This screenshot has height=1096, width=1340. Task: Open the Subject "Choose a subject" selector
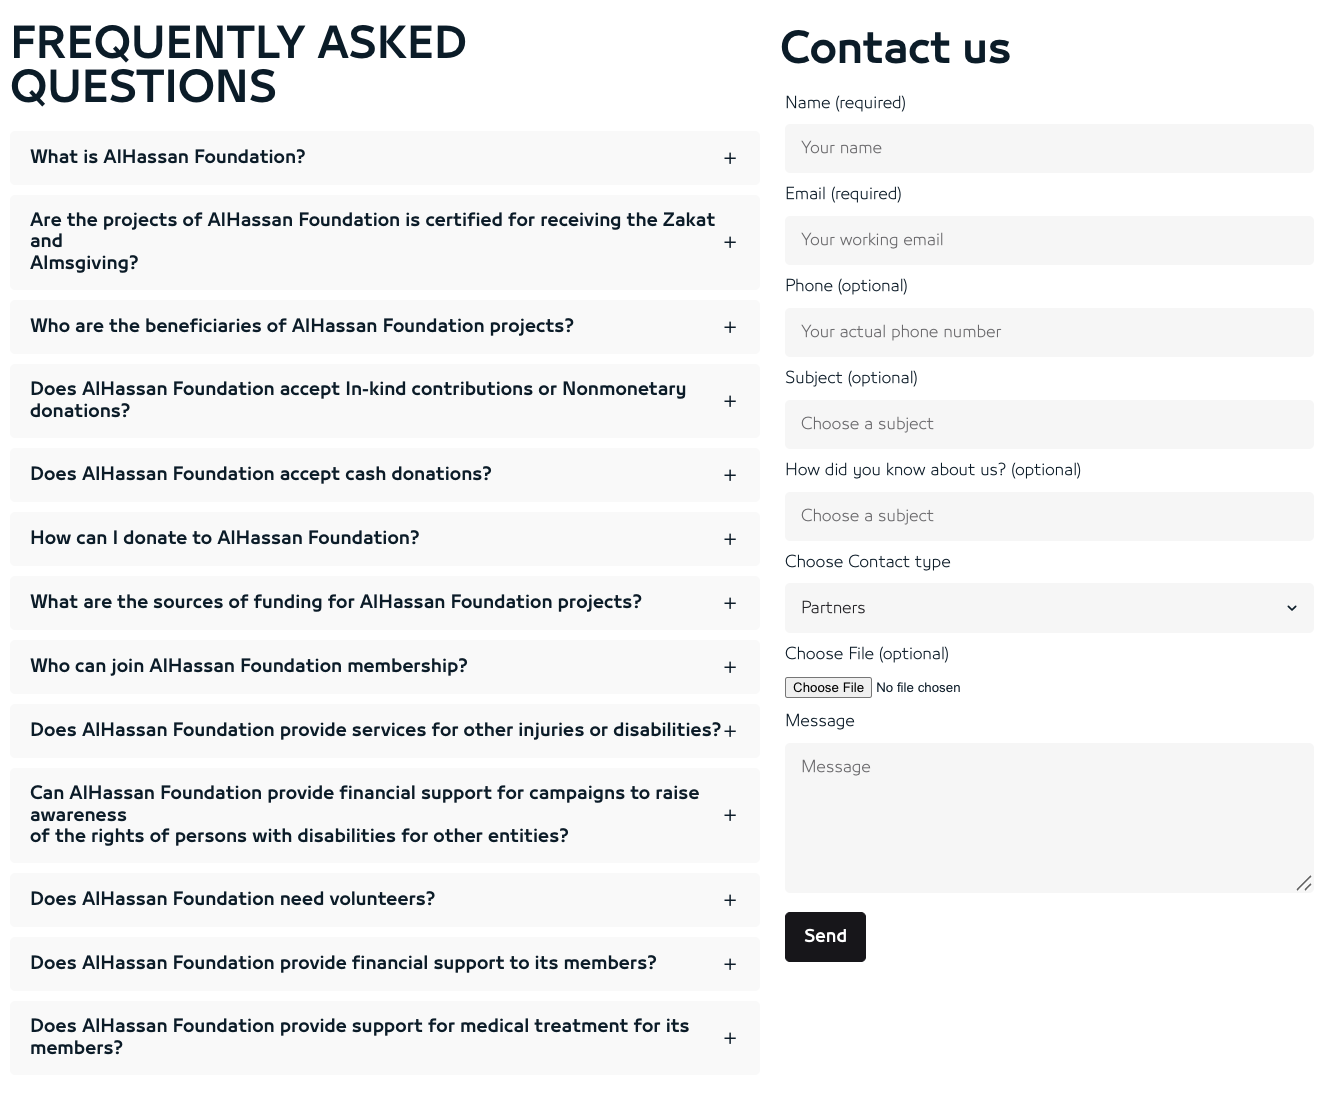[1049, 424]
